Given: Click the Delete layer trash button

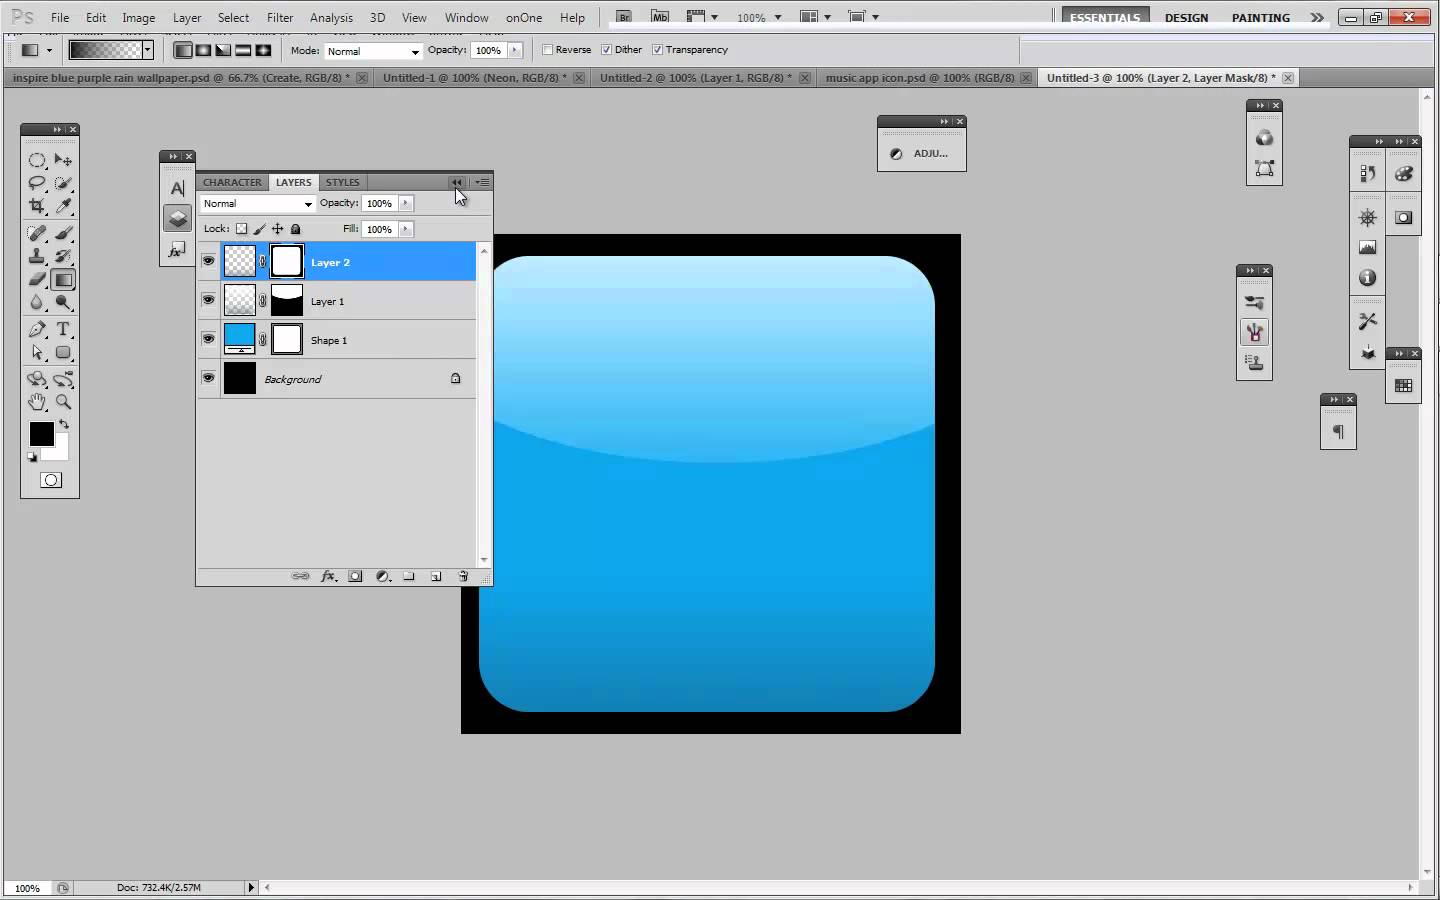Looking at the screenshot, I should pos(463,576).
